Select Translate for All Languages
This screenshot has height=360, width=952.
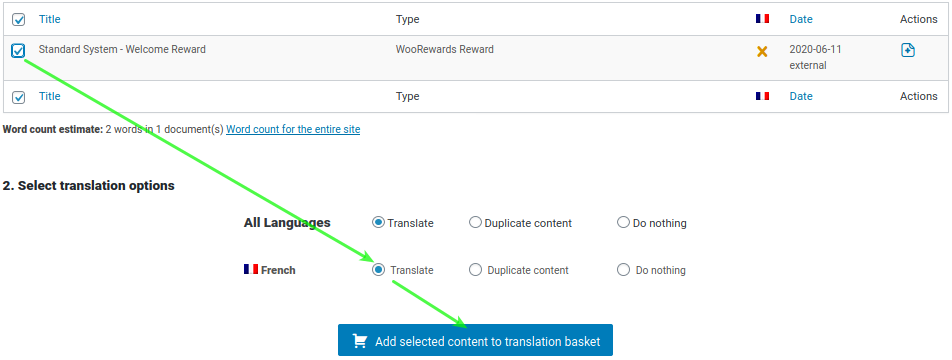click(x=378, y=222)
